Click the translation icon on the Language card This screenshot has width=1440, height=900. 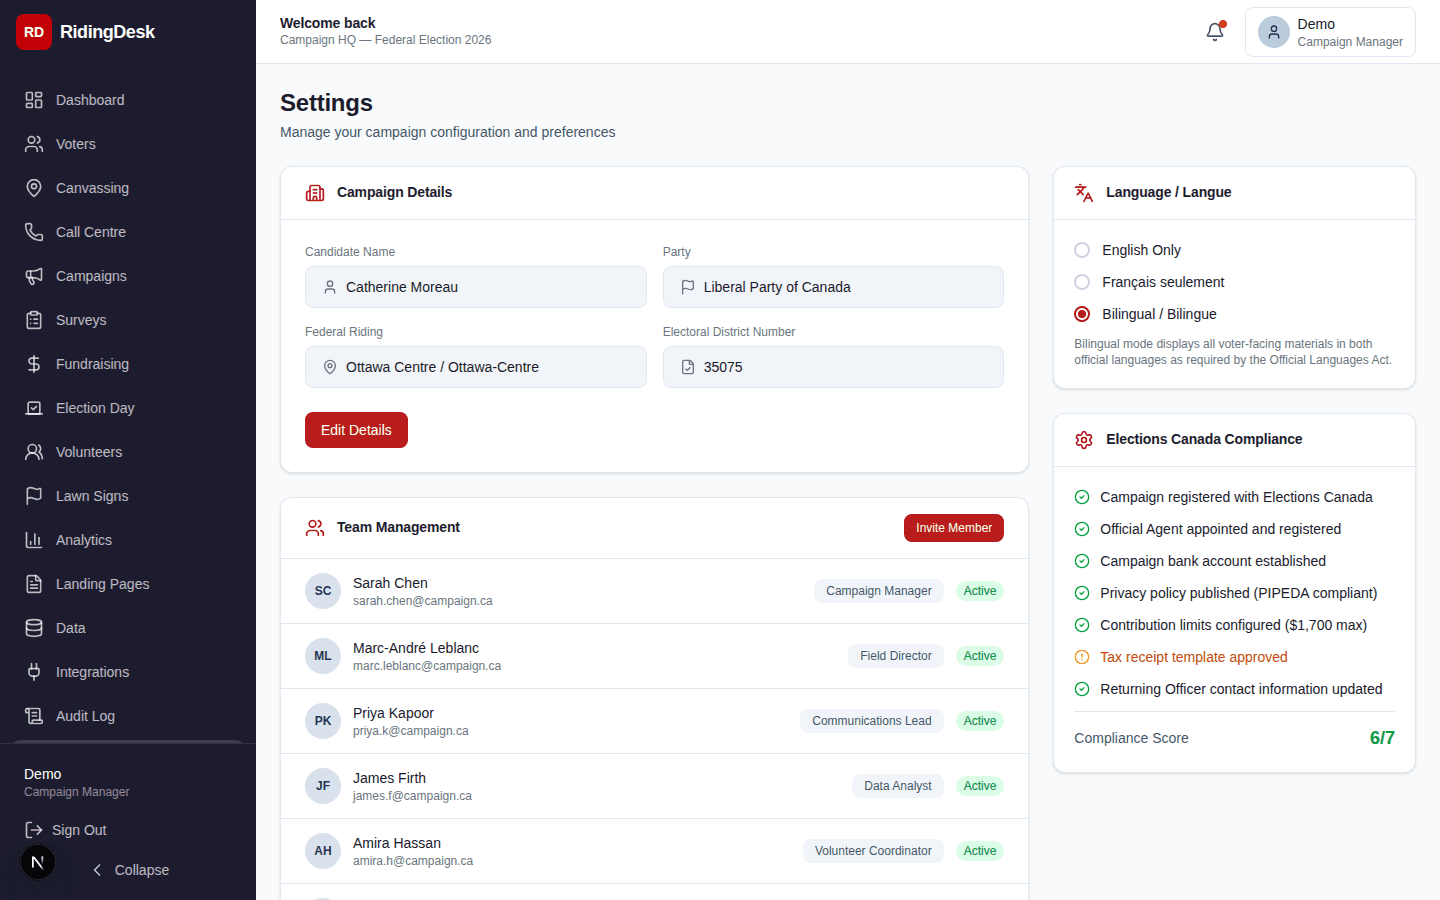[1084, 191]
